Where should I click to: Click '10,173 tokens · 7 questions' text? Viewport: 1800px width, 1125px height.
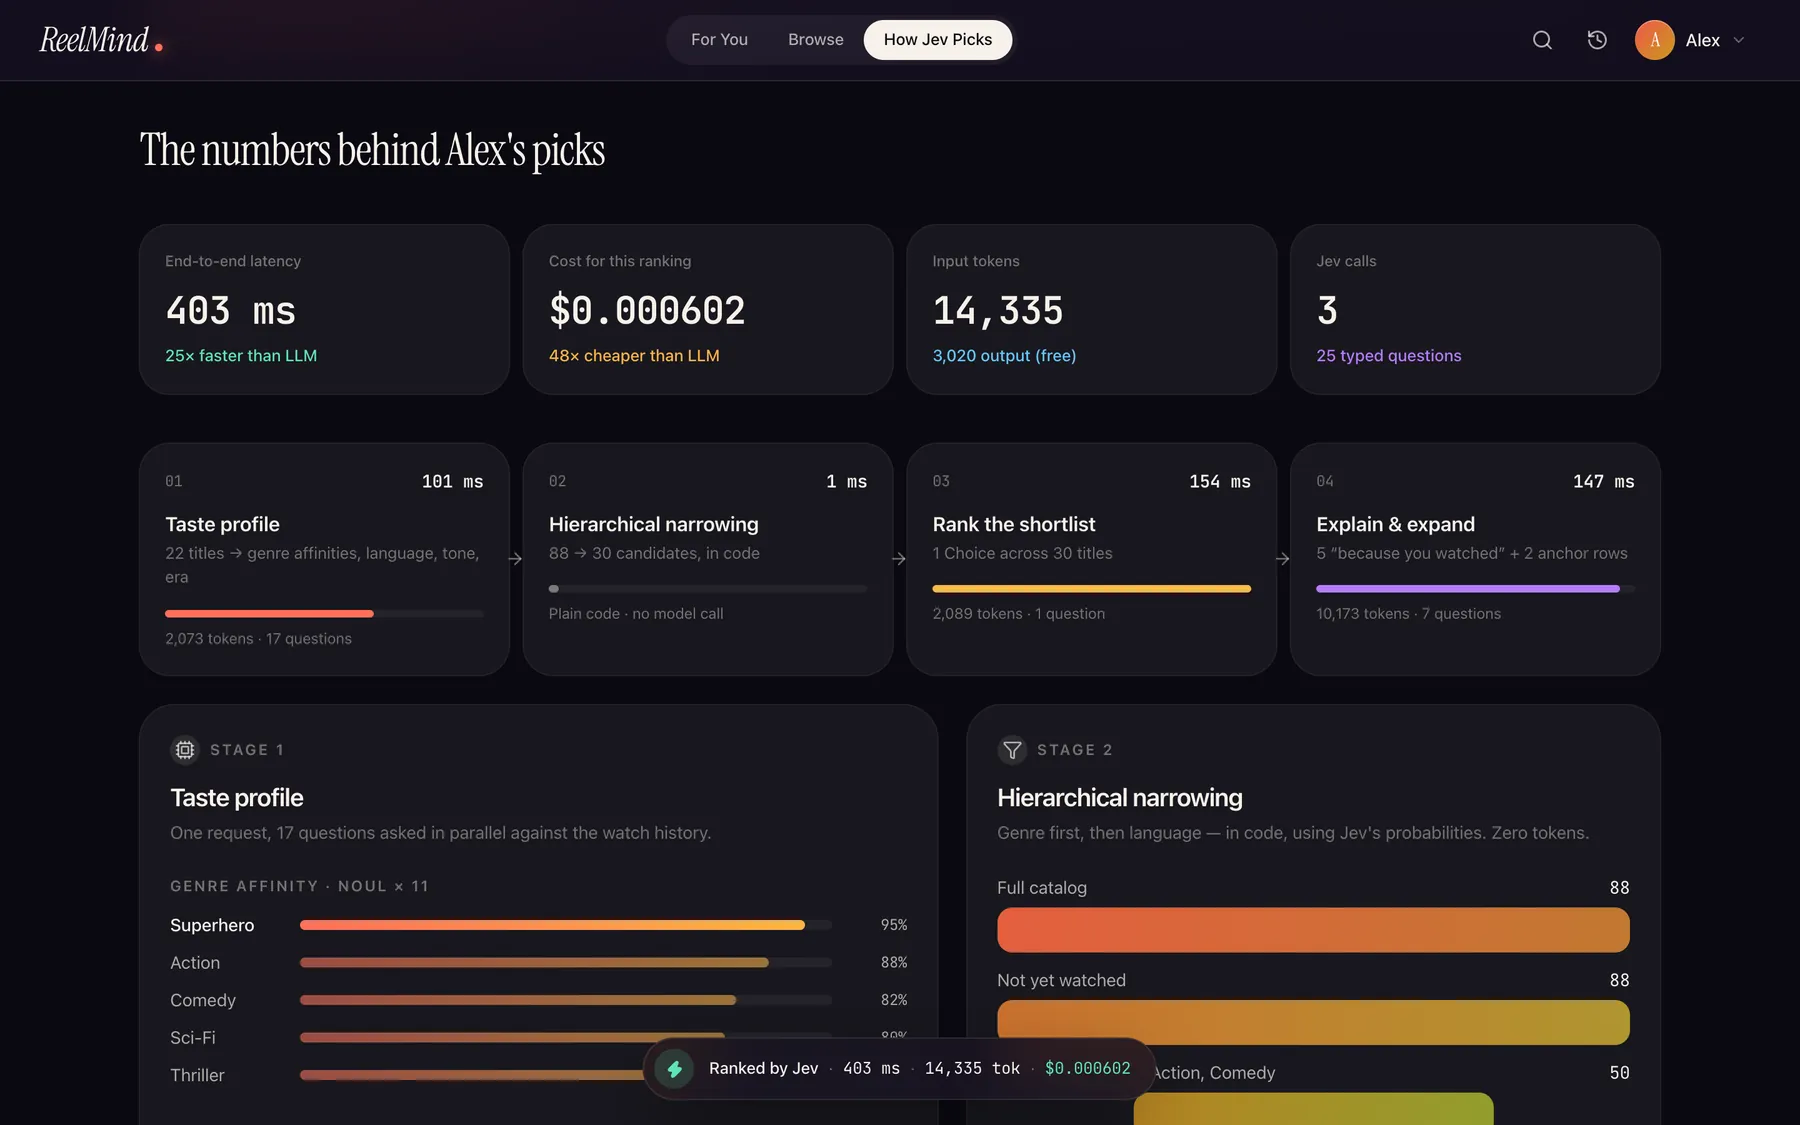1408,614
